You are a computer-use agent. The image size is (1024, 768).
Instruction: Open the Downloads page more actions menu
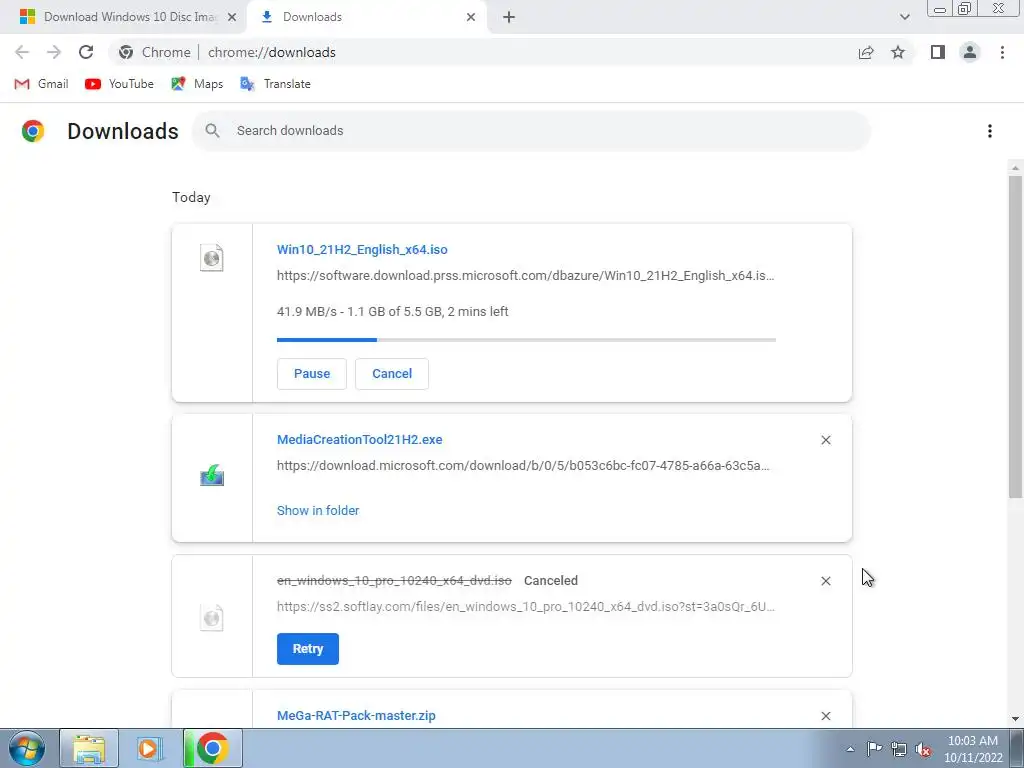click(990, 131)
